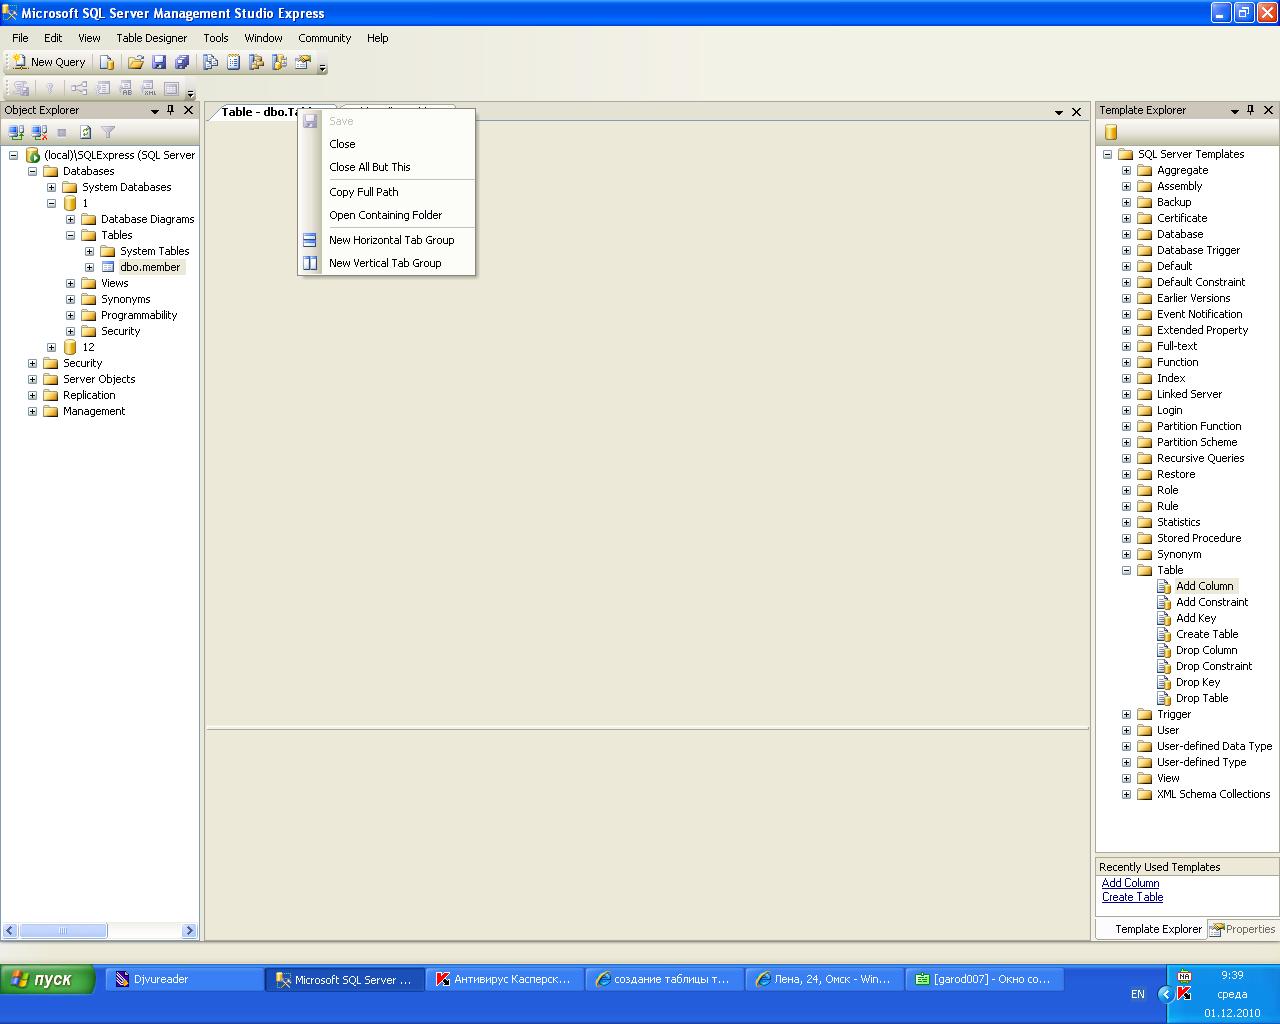1280x1024 pixels.
Task: Click the Start (пуск) button
Action: click(48, 979)
